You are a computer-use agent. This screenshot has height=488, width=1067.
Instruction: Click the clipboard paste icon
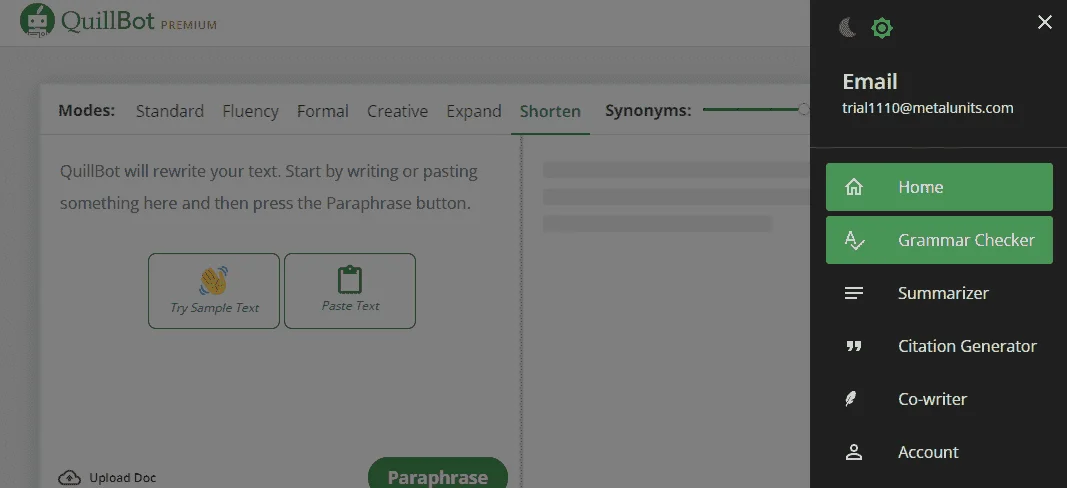350,279
